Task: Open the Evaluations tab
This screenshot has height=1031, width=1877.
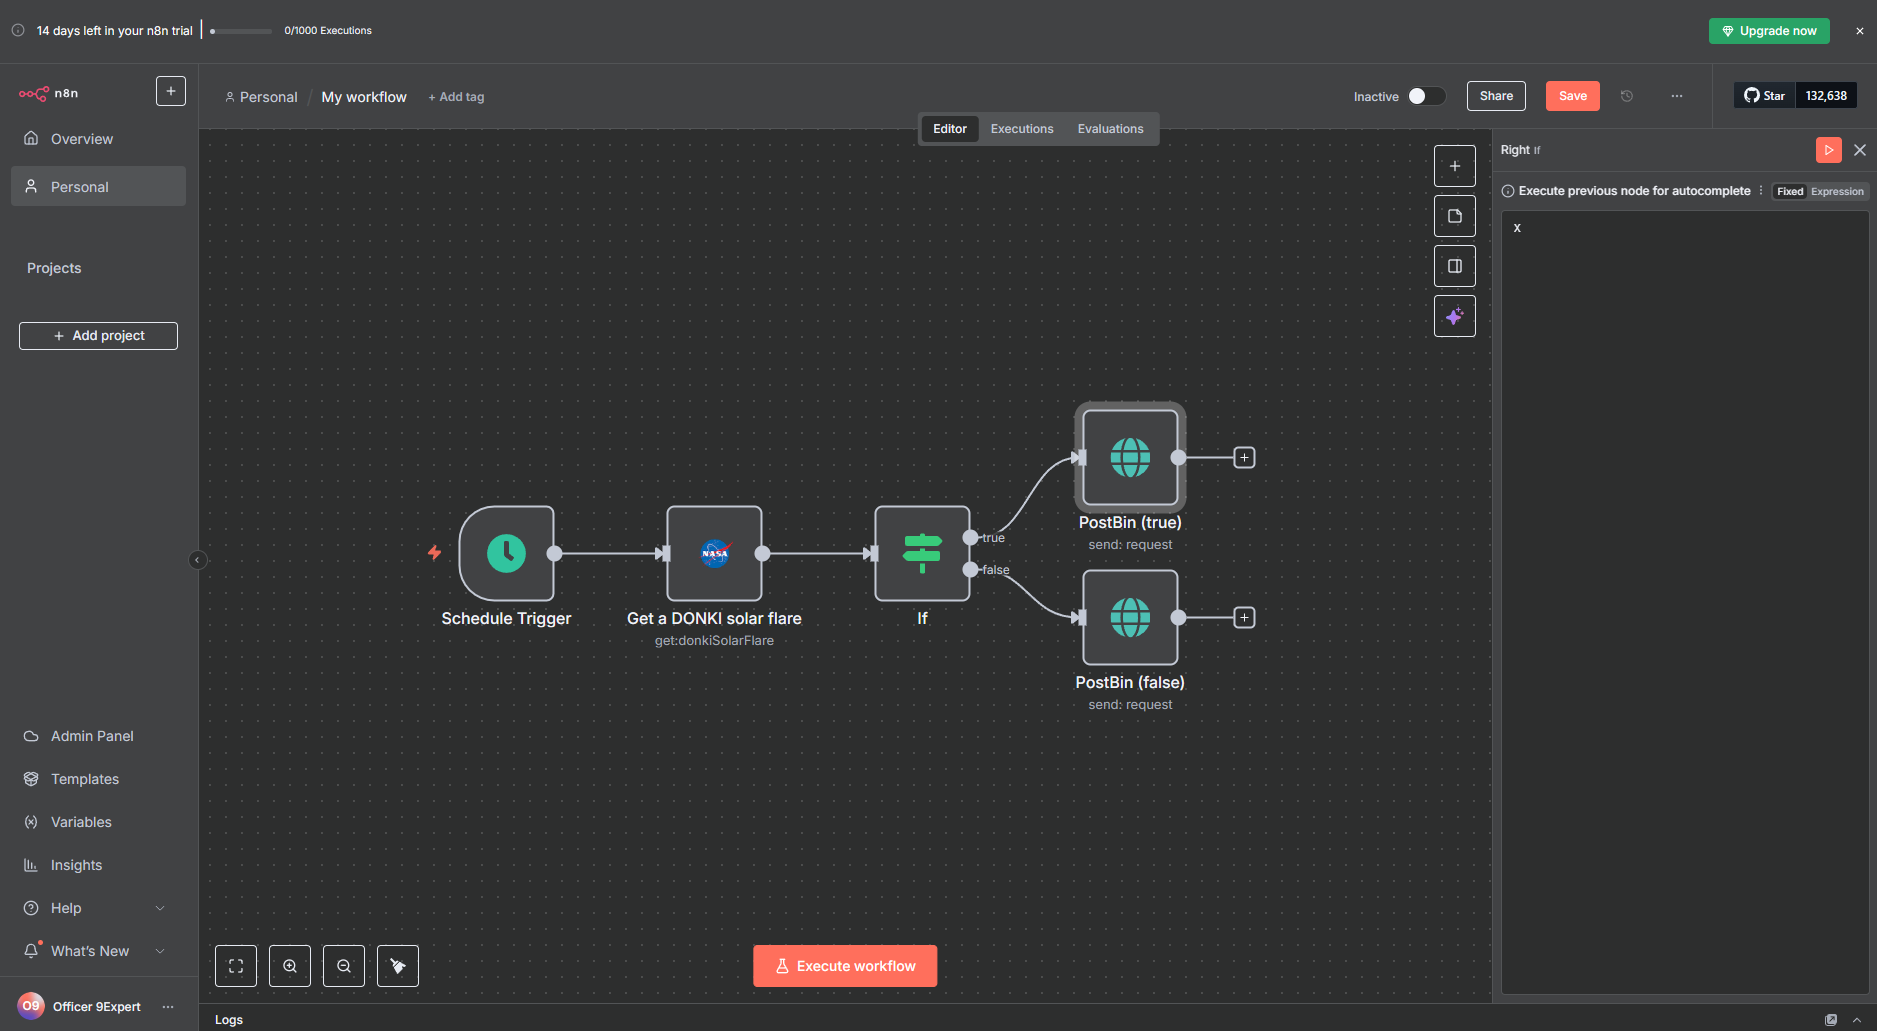Action: click(1110, 129)
